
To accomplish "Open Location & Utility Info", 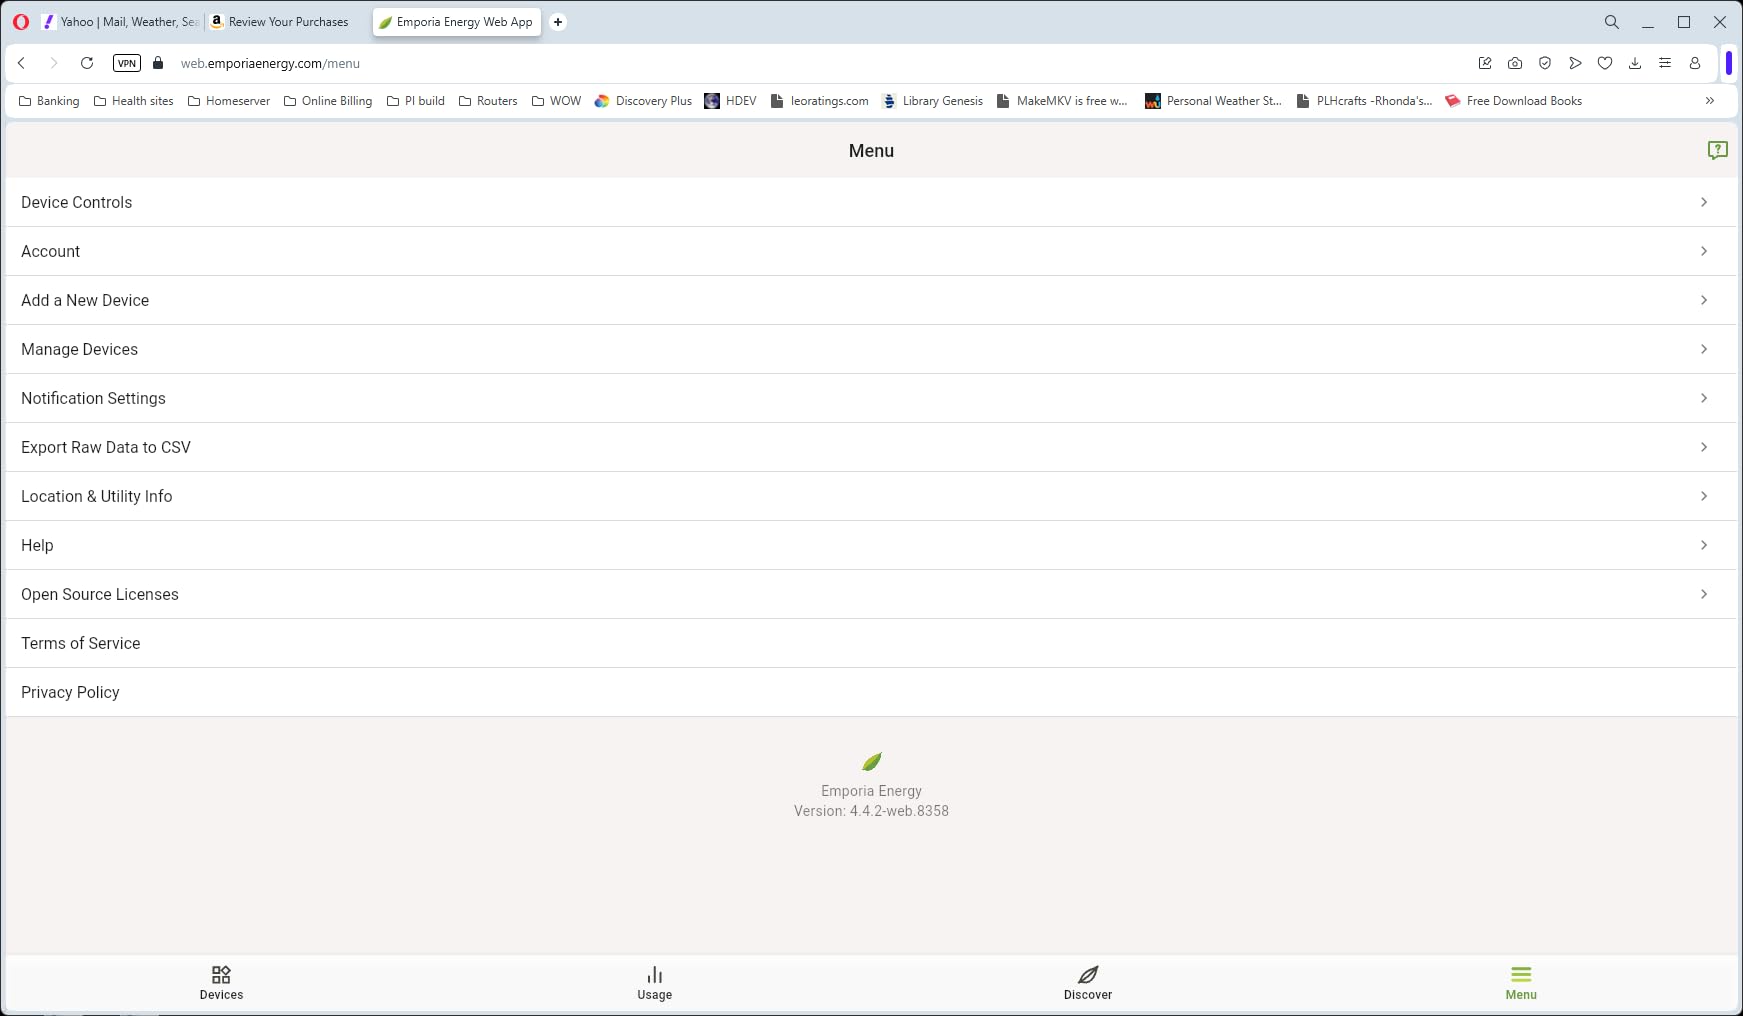I will tap(871, 496).
